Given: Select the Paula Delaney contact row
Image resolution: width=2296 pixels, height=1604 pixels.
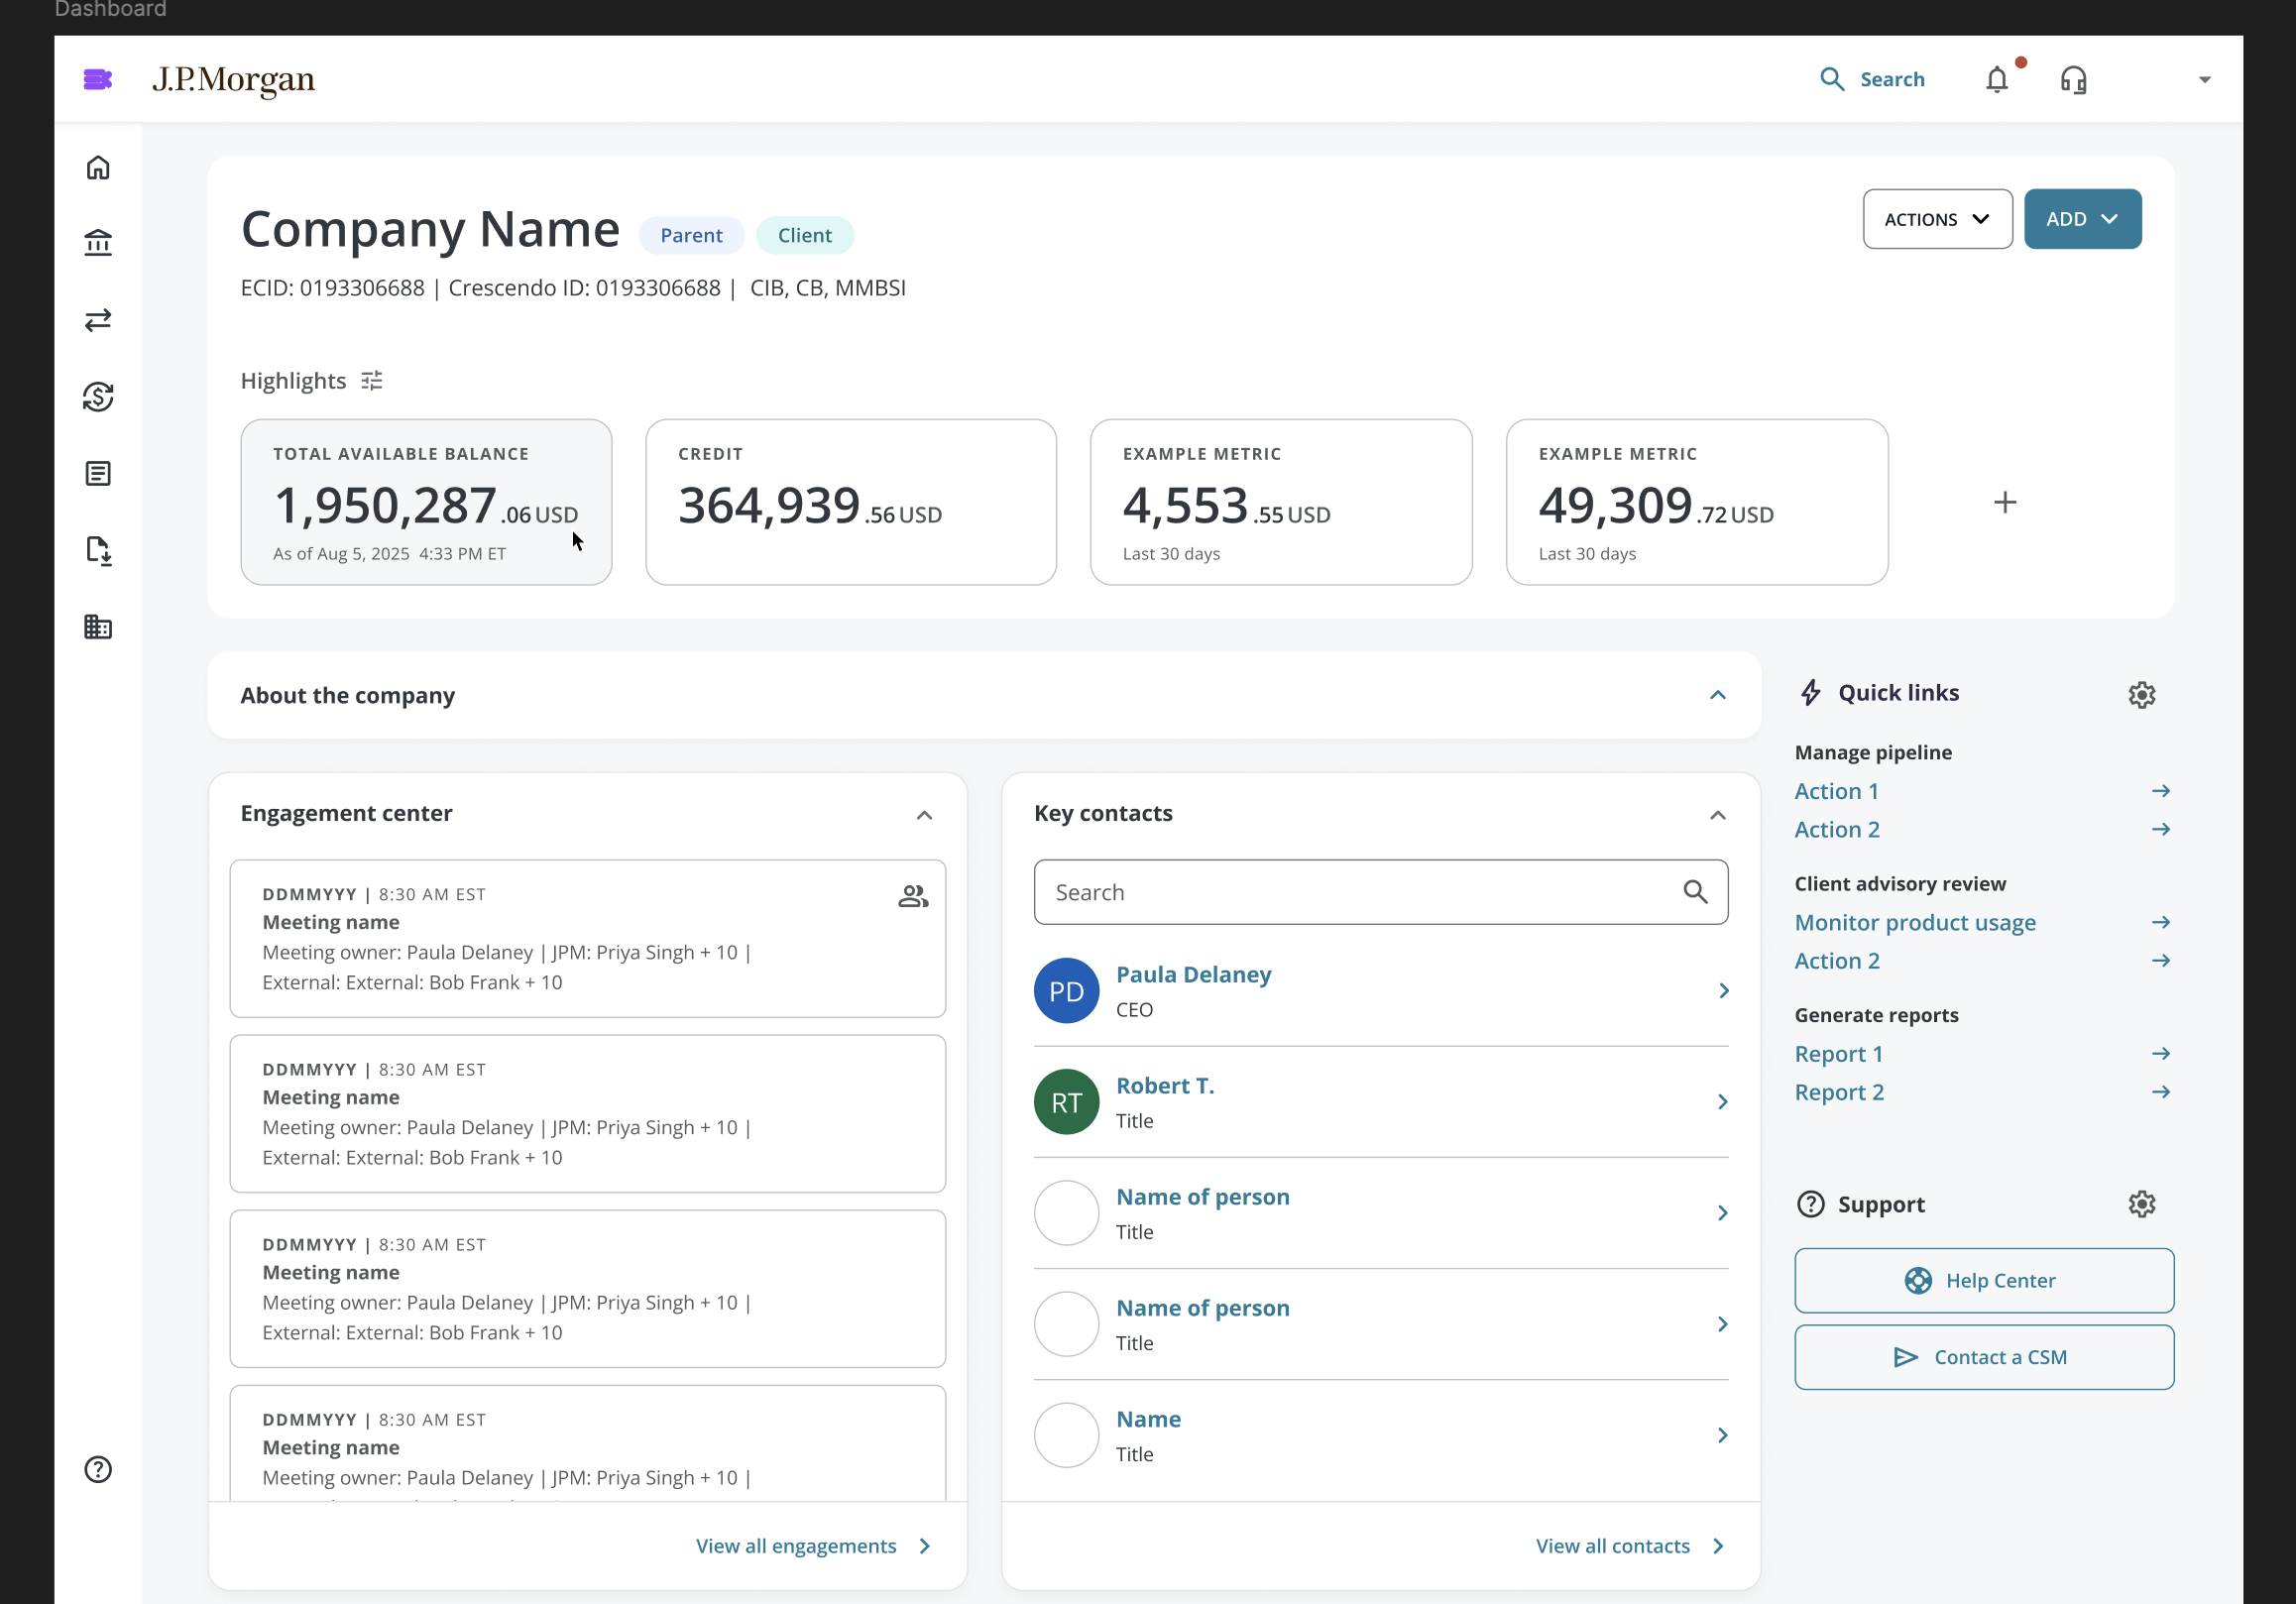Looking at the screenshot, I should [x=1380, y=991].
